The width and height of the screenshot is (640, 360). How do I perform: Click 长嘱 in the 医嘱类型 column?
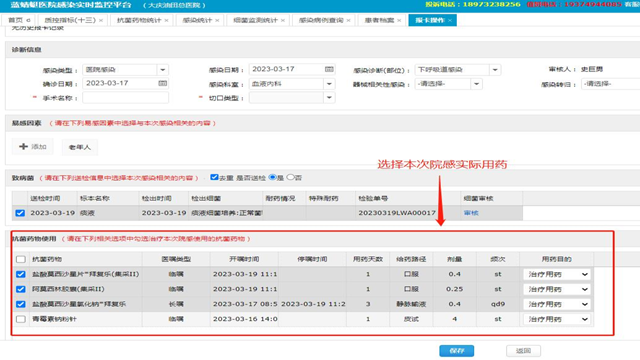(176, 304)
